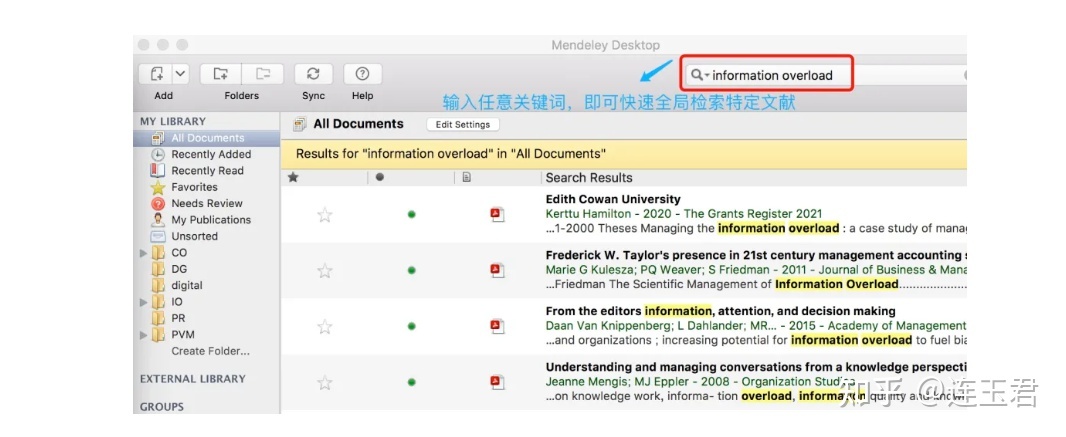
Task: Open PDF of Edith Cowan University entry
Action: (x=497, y=214)
